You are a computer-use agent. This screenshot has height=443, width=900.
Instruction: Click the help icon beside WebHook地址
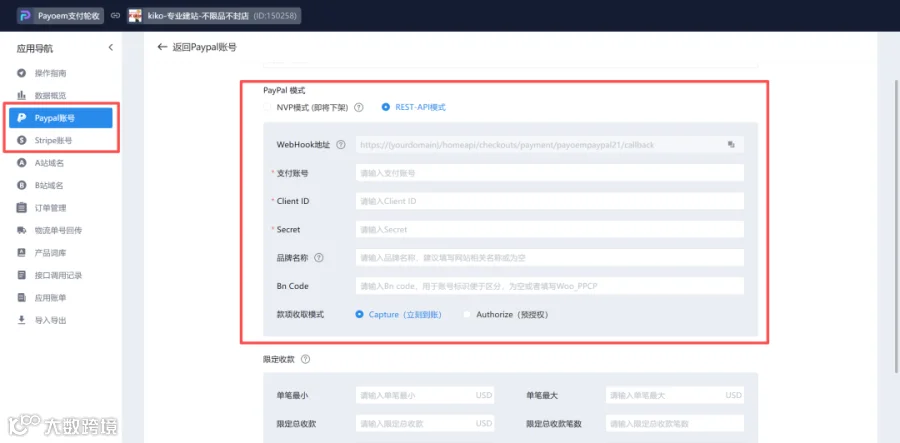(x=340, y=145)
